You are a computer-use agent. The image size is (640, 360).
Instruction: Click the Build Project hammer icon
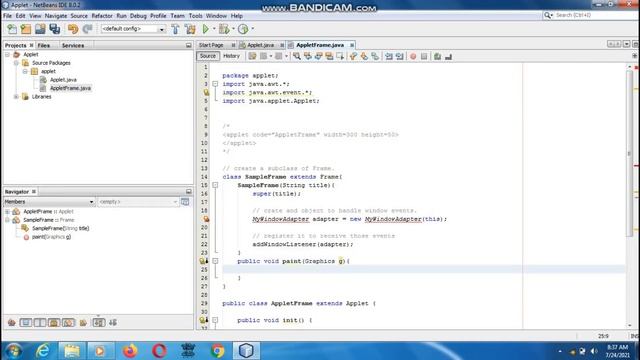176,29
